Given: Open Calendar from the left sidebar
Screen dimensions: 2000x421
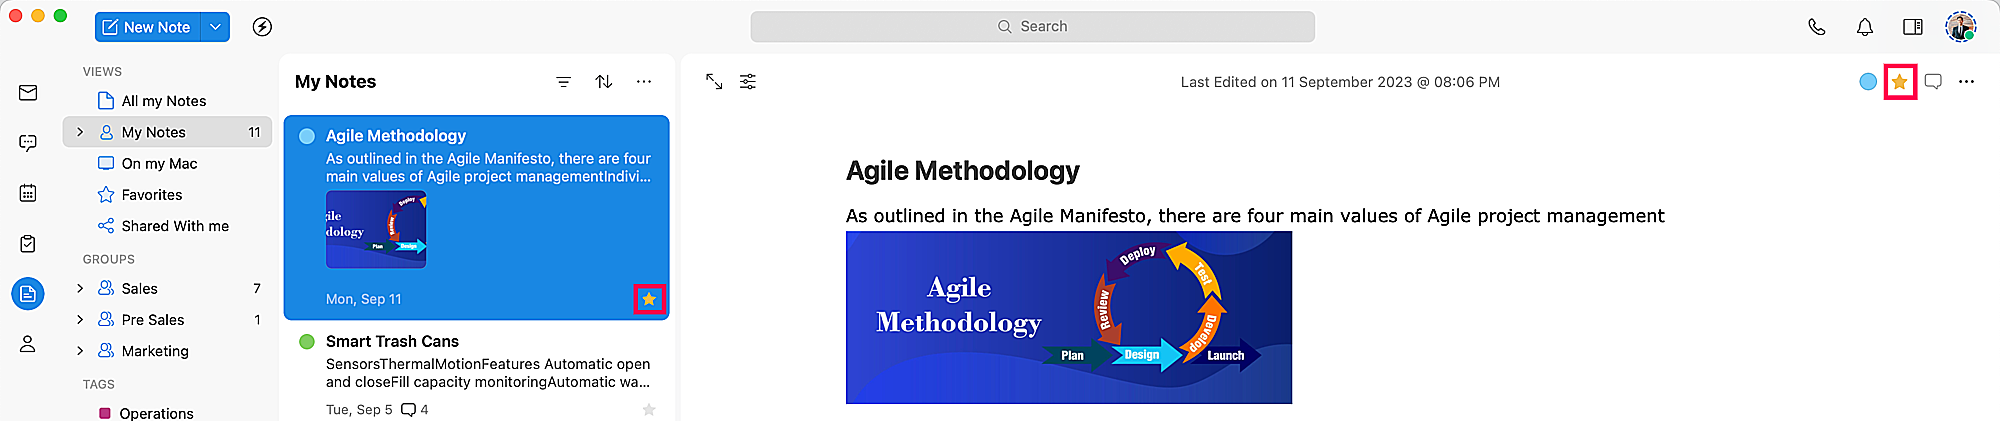Looking at the screenshot, I should pyautogui.click(x=28, y=193).
